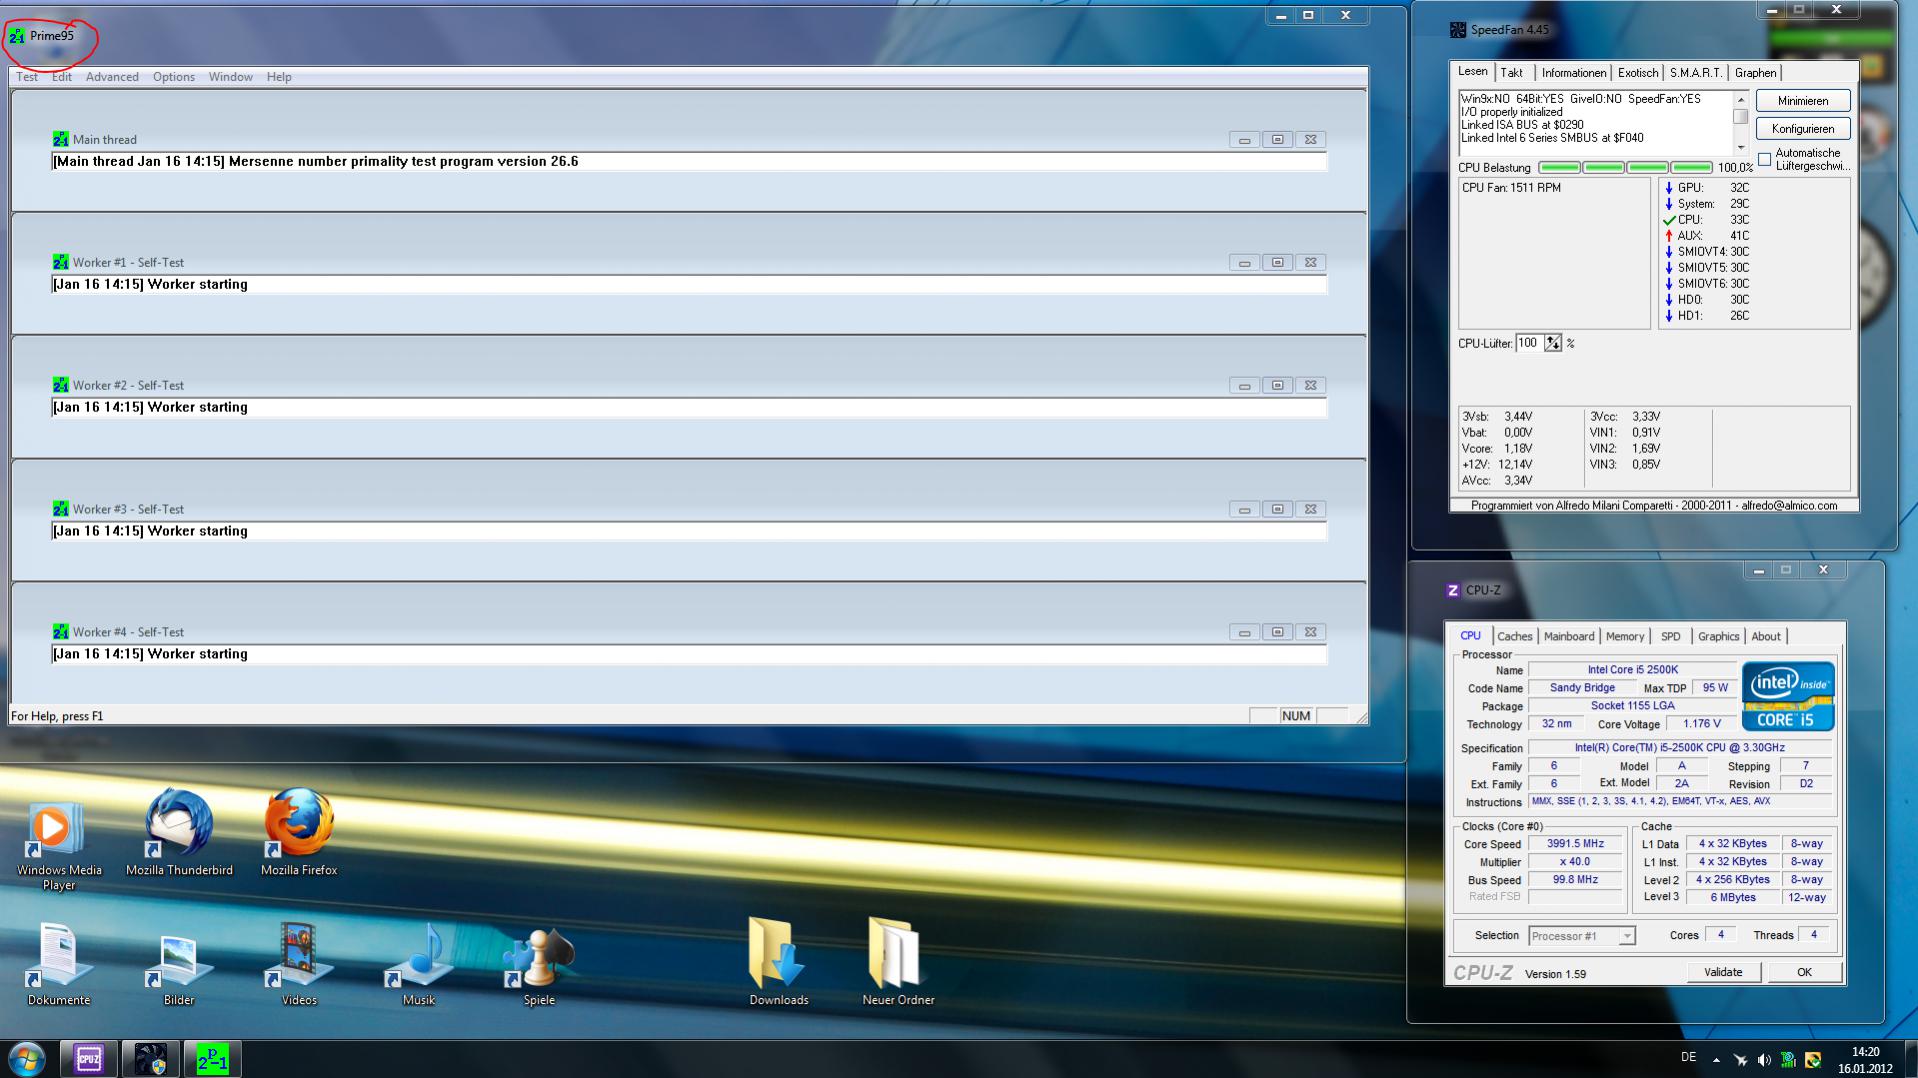Viewport: 1918px width, 1078px height.
Task: Switch to the Graphics tab in CPU-Z
Action: (1718, 637)
